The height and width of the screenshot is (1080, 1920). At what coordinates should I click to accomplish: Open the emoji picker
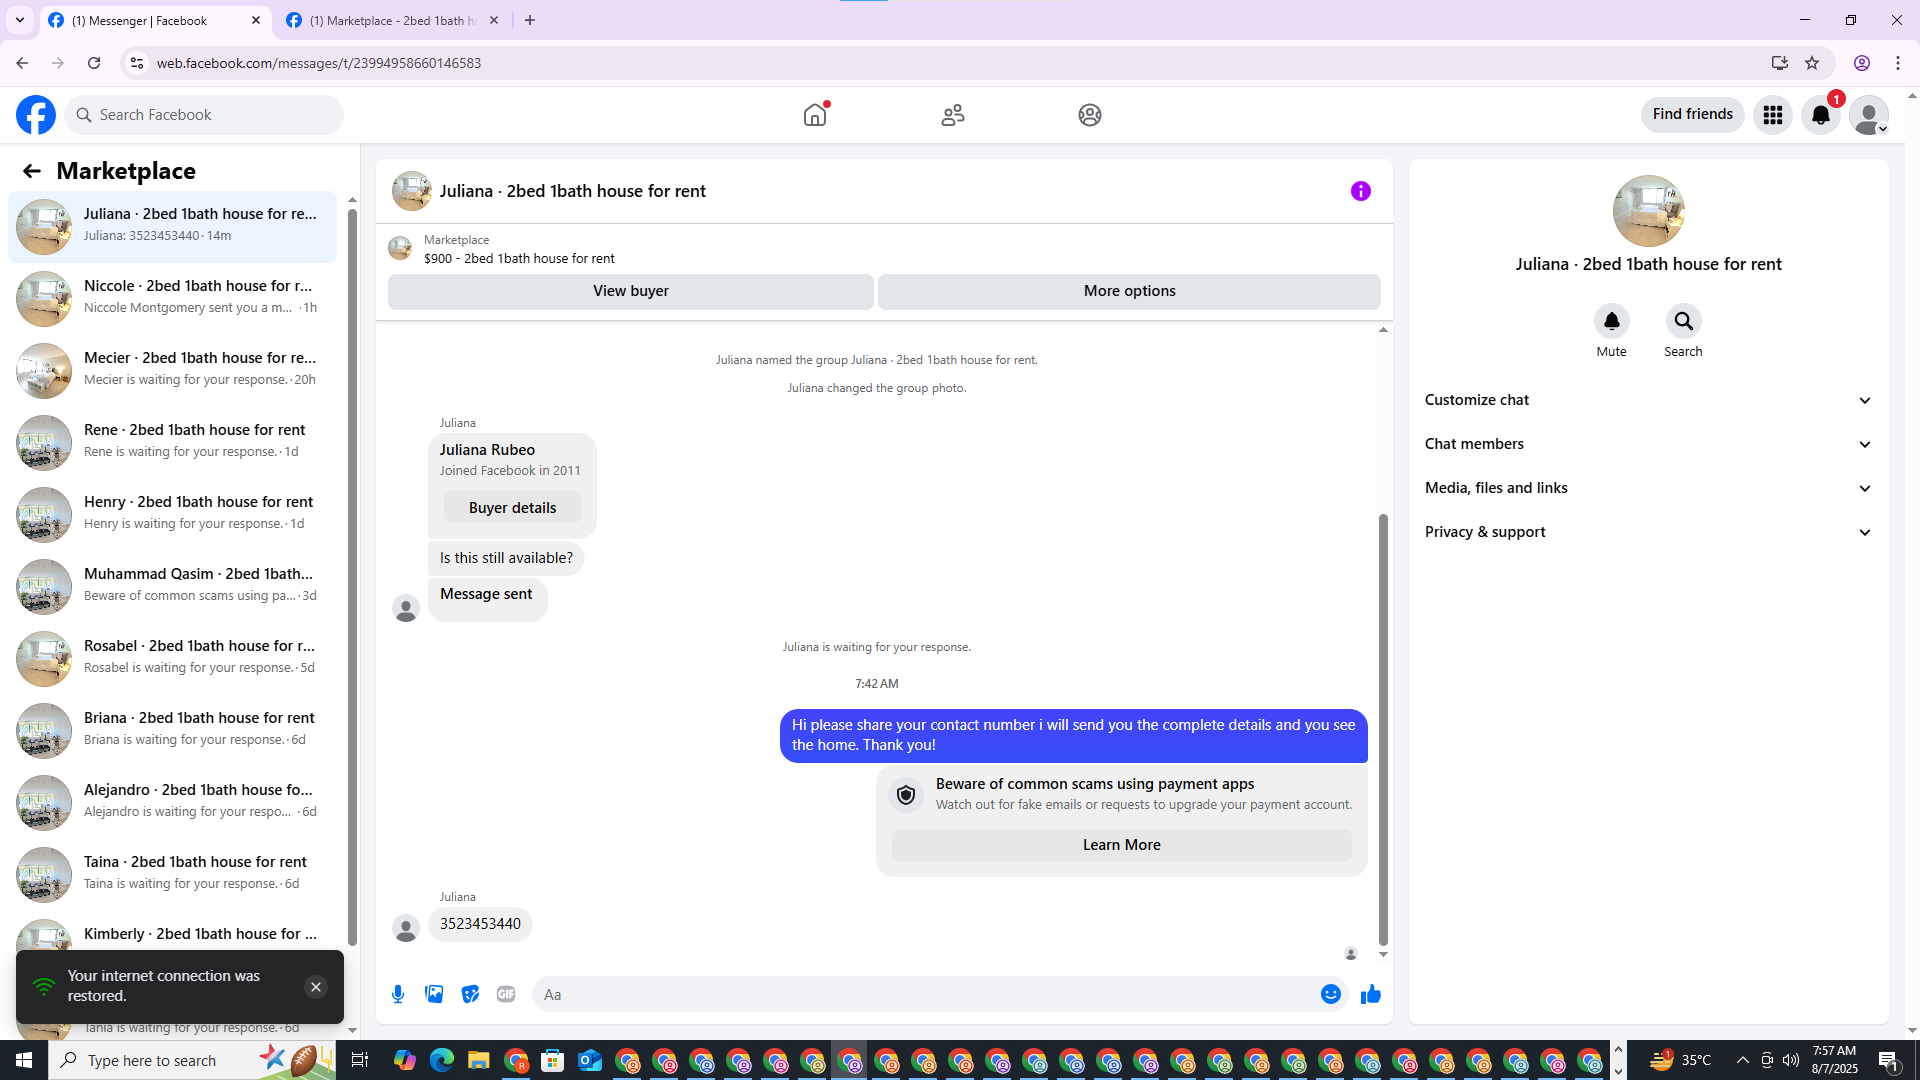pyautogui.click(x=1331, y=994)
